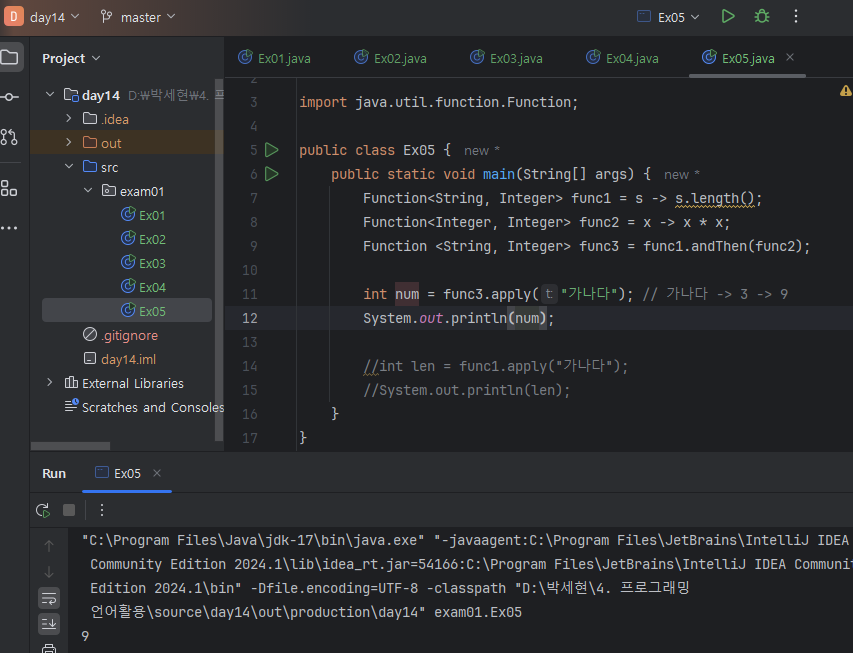Switch to Ex03.java editor tab
The width and height of the screenshot is (853, 653).
coord(506,58)
